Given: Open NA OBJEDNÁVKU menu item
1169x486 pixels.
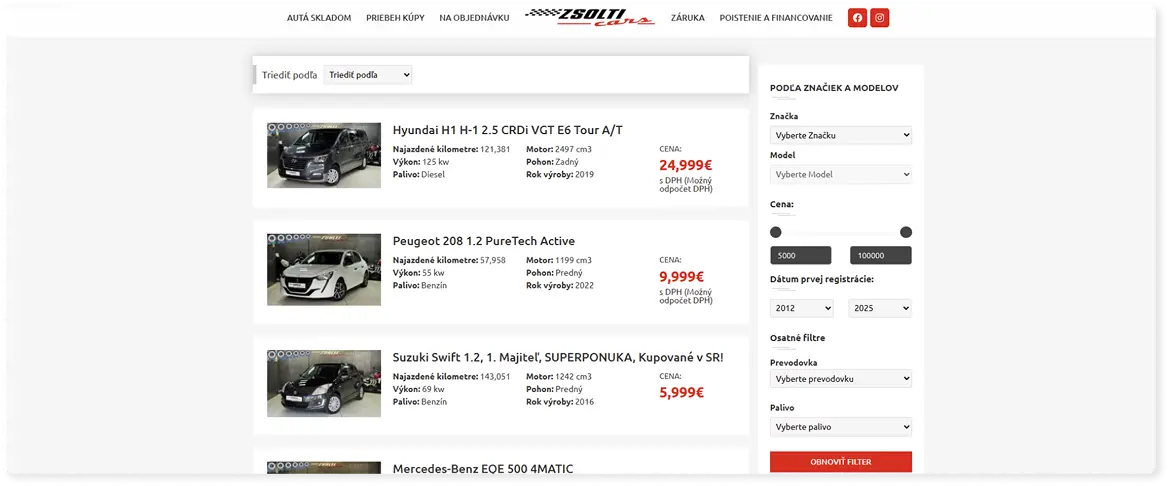Looking at the screenshot, I should (474, 18).
